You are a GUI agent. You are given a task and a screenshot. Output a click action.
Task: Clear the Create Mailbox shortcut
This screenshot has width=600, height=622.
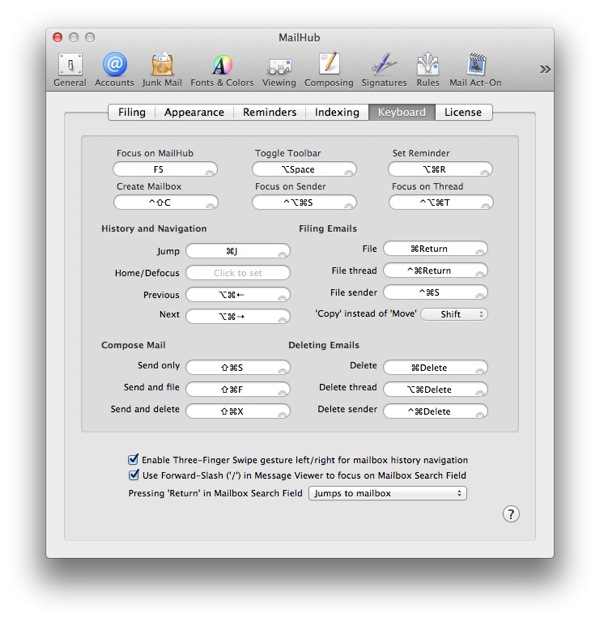(x=210, y=205)
